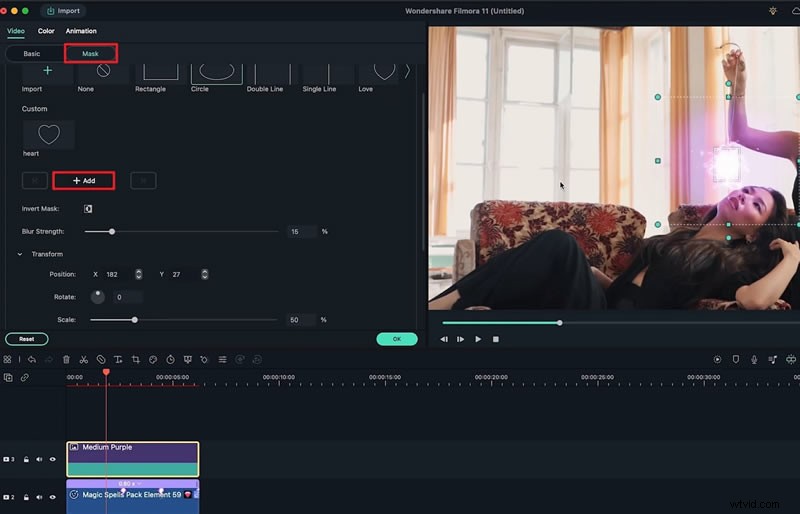Show more mask shapes with right chevron
Screen dimensions: 800x514
pos(408,71)
